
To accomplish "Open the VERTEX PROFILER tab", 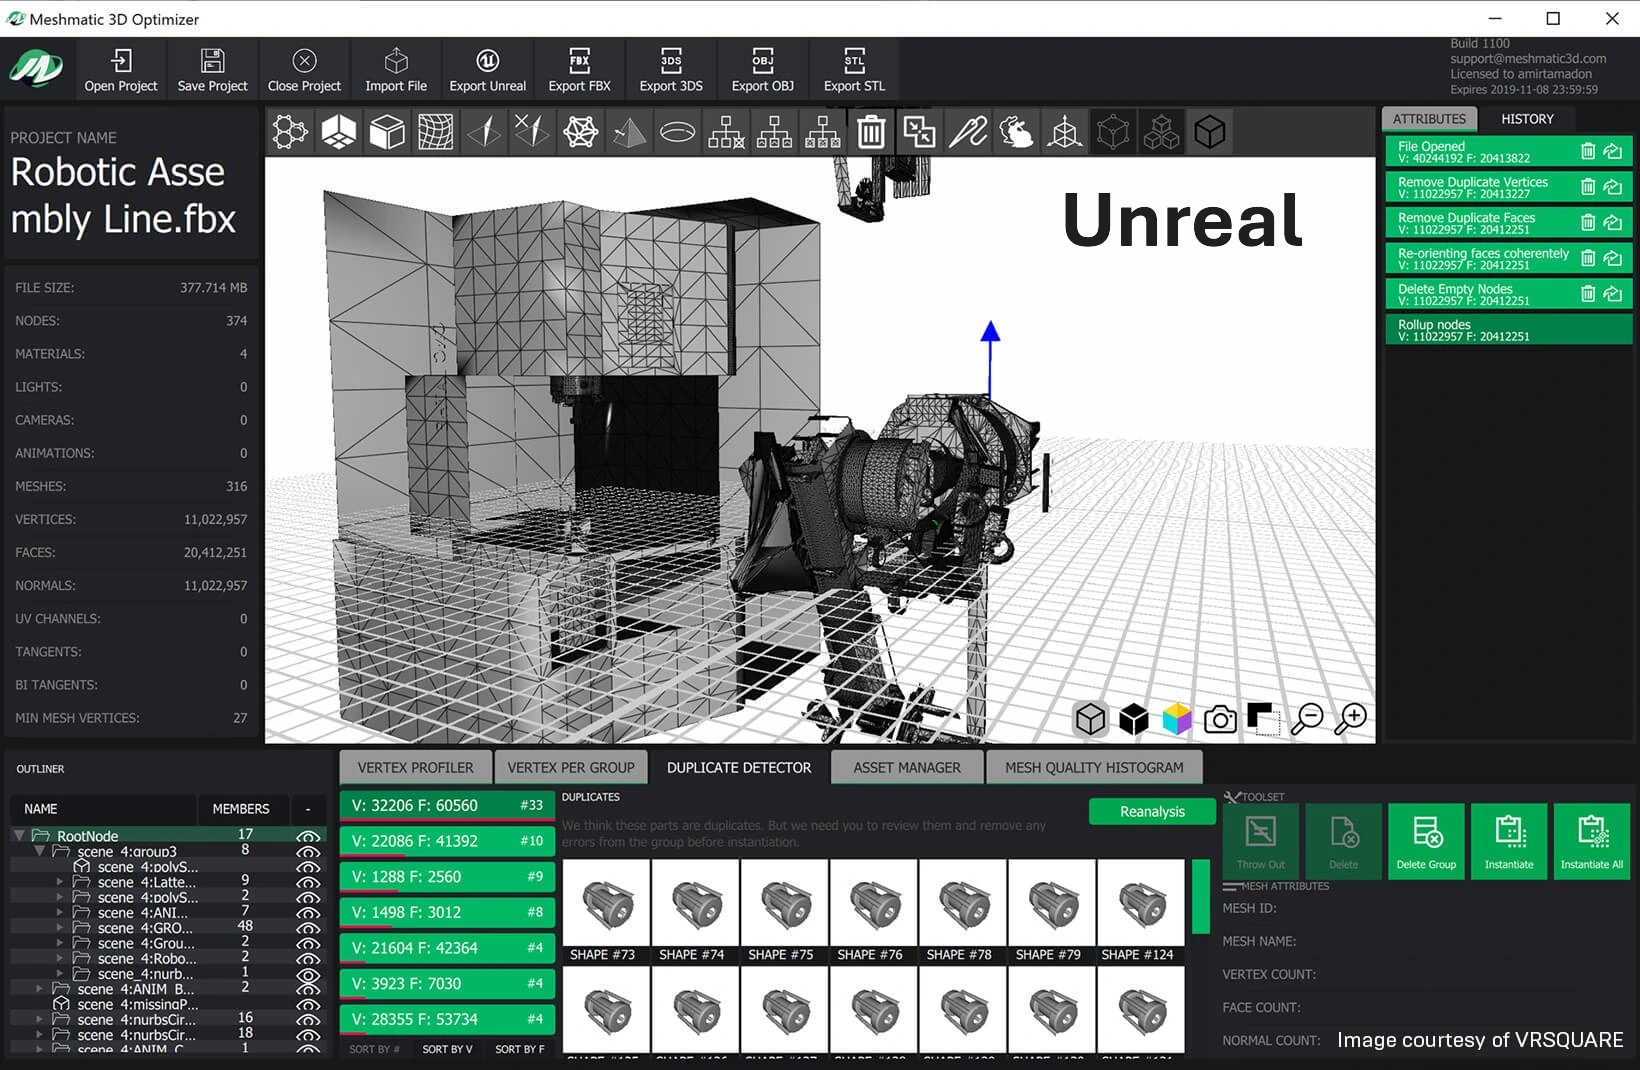I will [416, 767].
